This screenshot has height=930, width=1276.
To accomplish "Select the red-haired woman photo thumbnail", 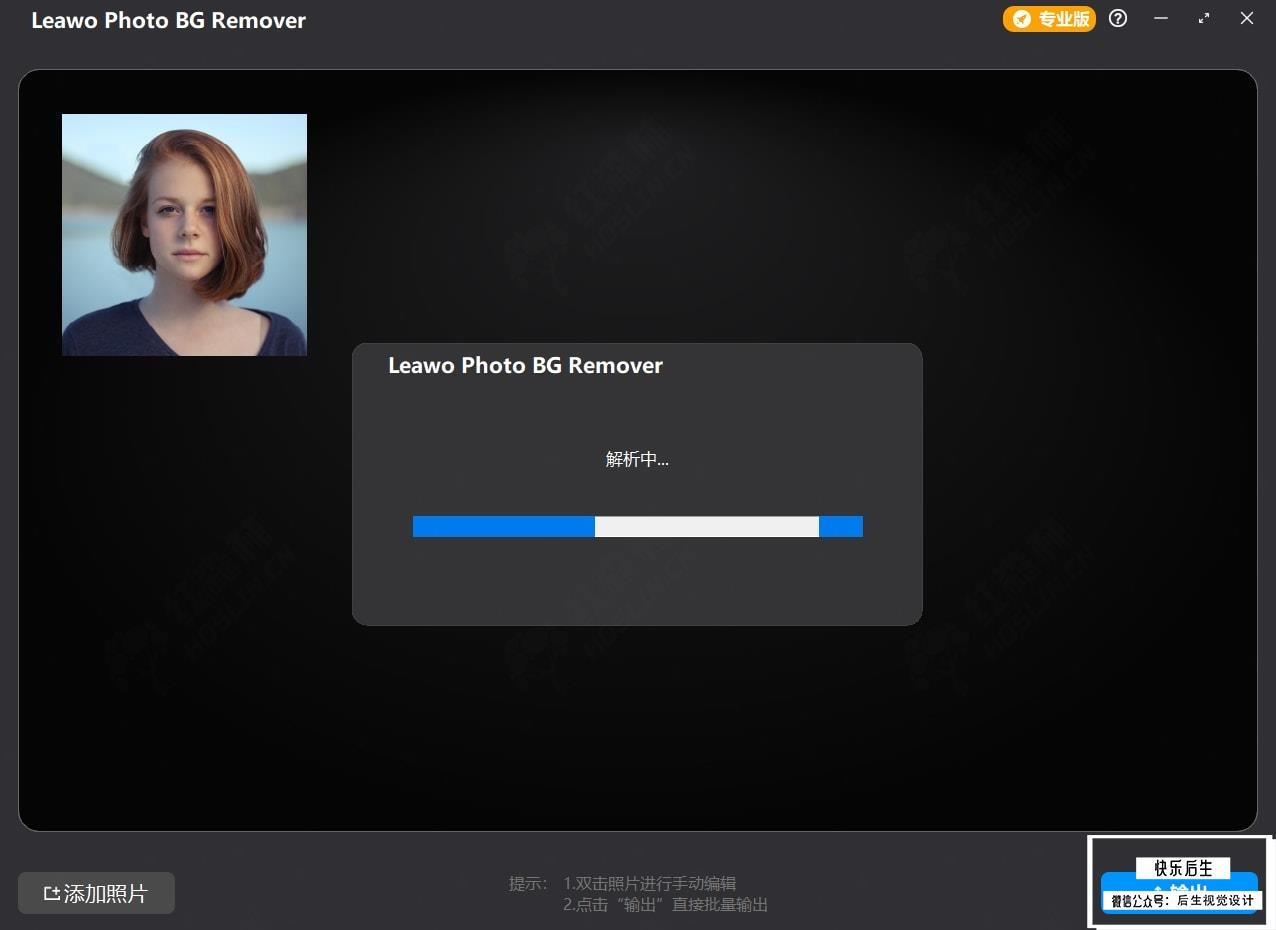I will pos(184,235).
